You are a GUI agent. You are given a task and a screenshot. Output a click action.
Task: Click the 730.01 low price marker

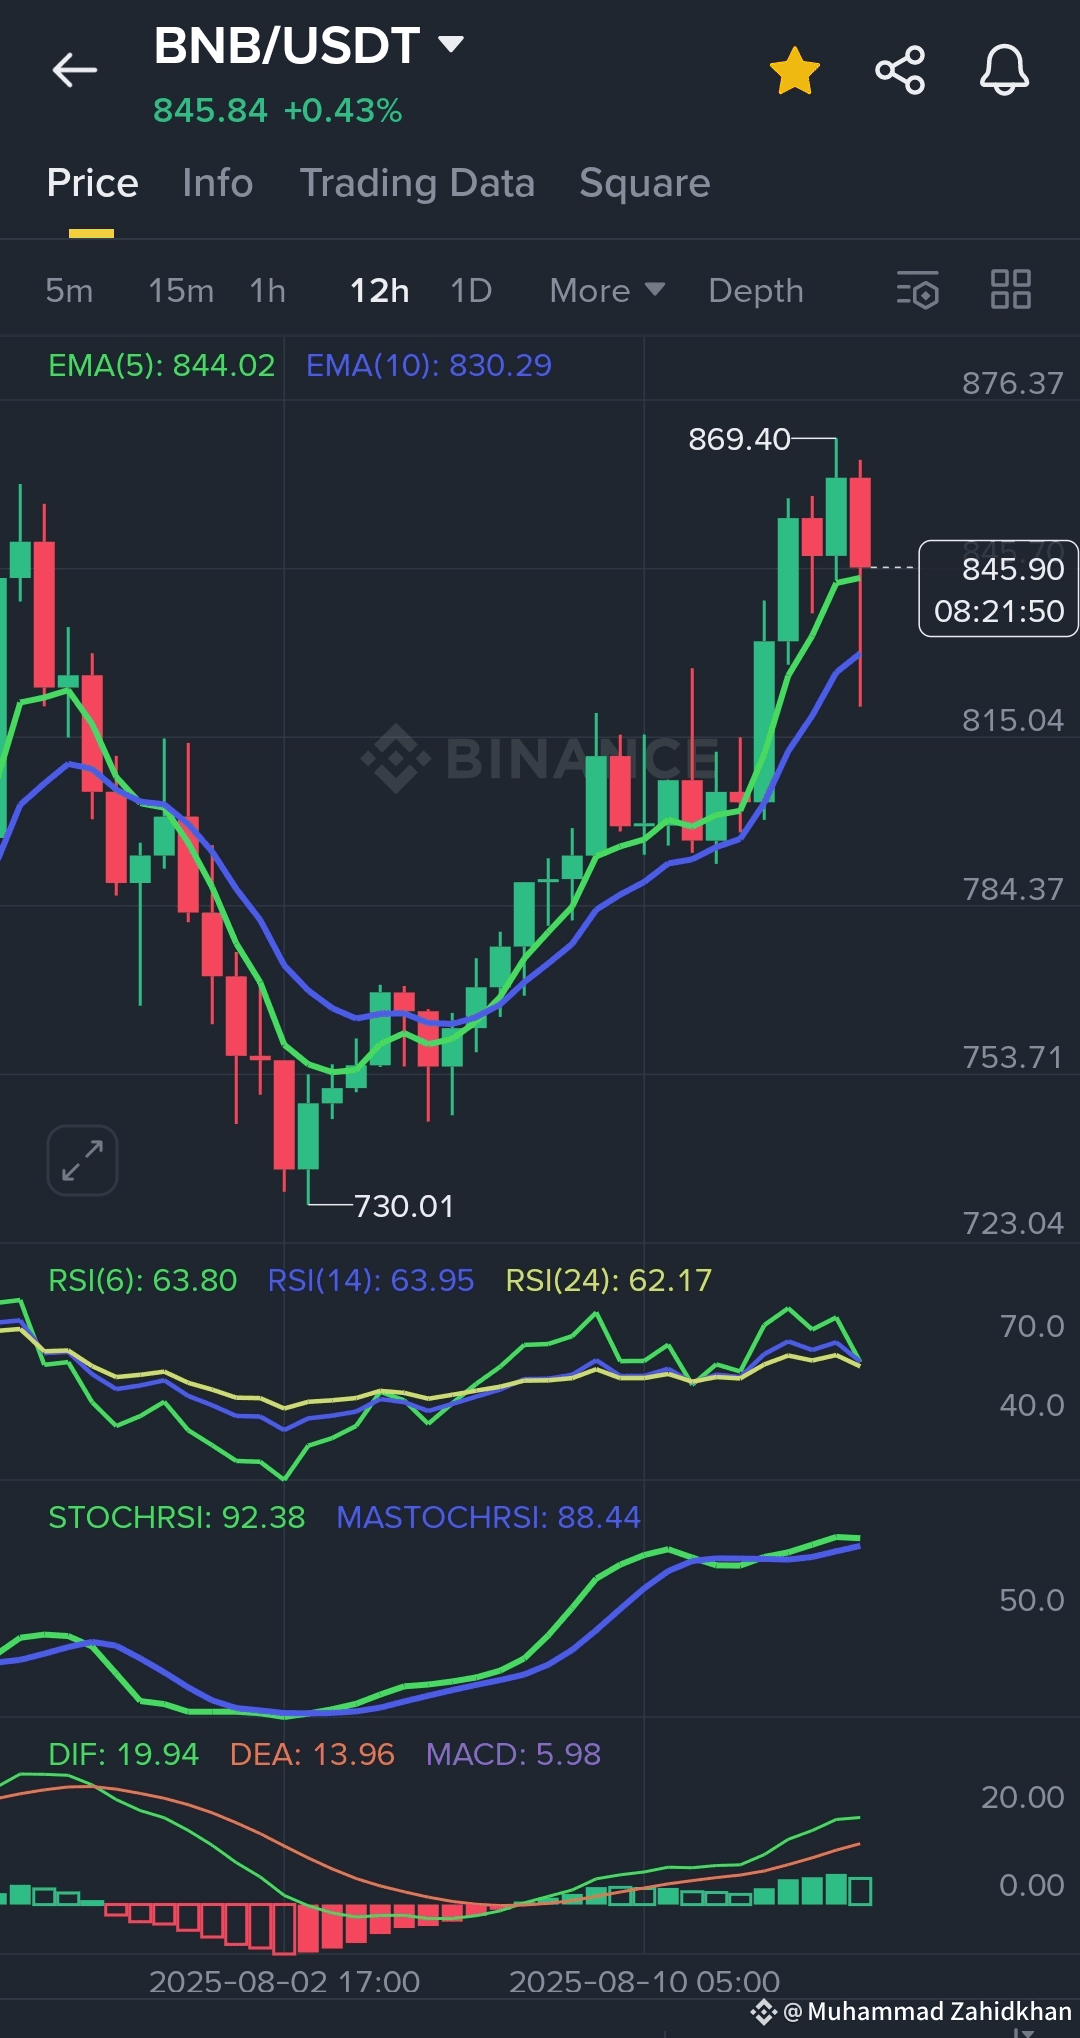[404, 1207]
